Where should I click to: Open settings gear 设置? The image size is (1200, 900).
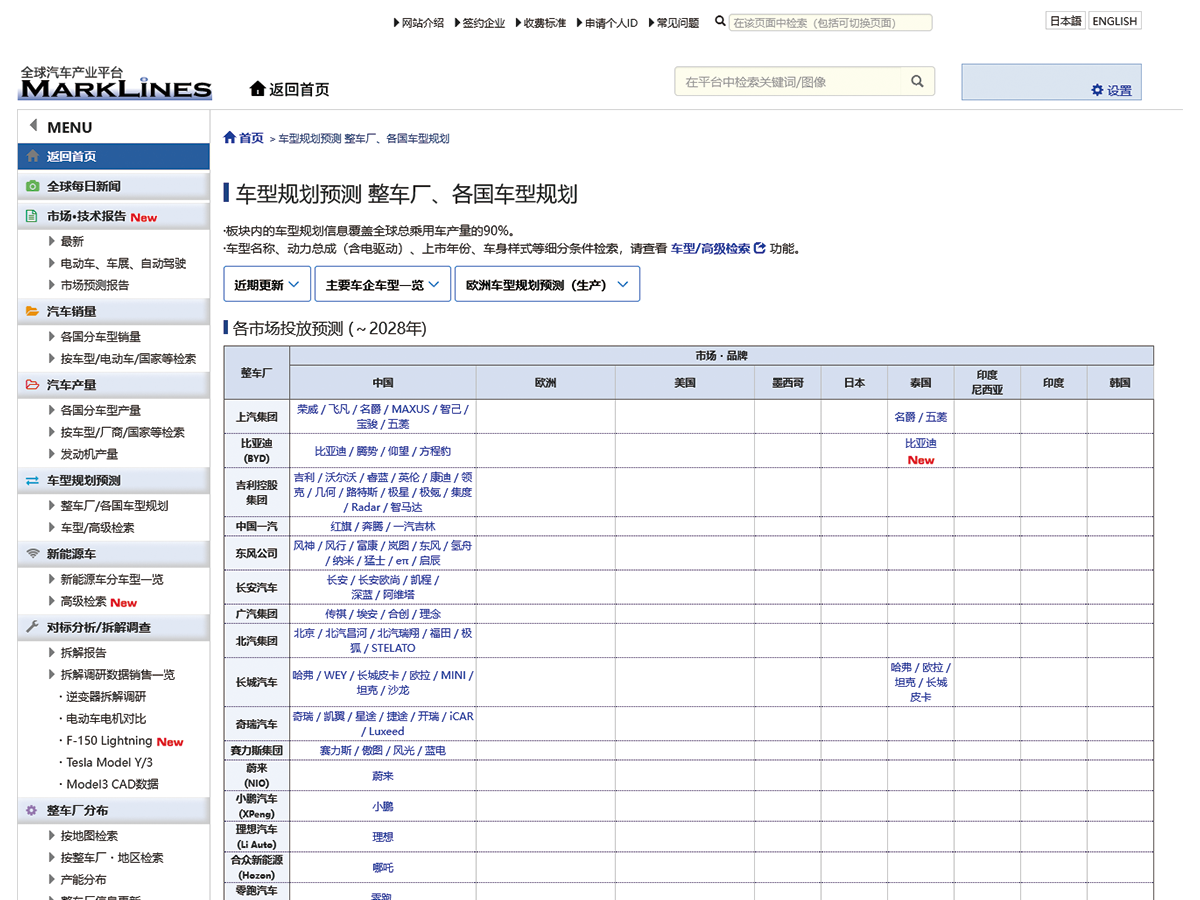pos(1111,90)
